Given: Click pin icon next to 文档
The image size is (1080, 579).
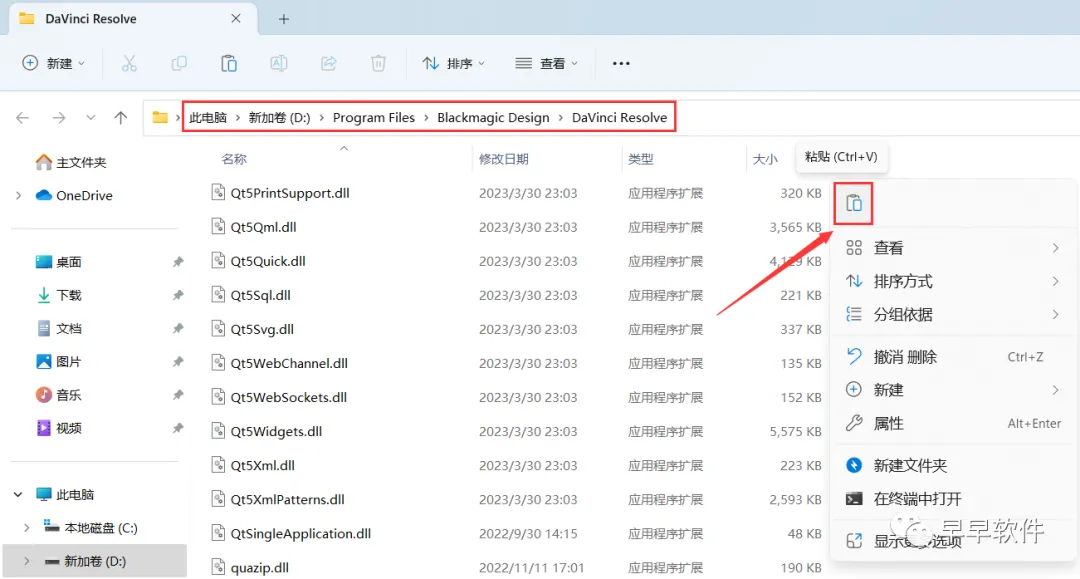Looking at the screenshot, I should 178,328.
